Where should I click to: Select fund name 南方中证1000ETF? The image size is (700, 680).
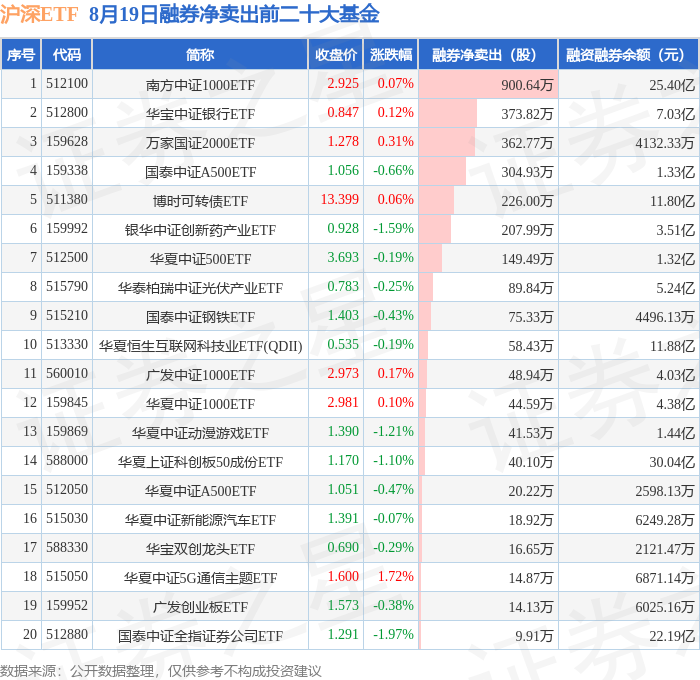(x=200, y=85)
